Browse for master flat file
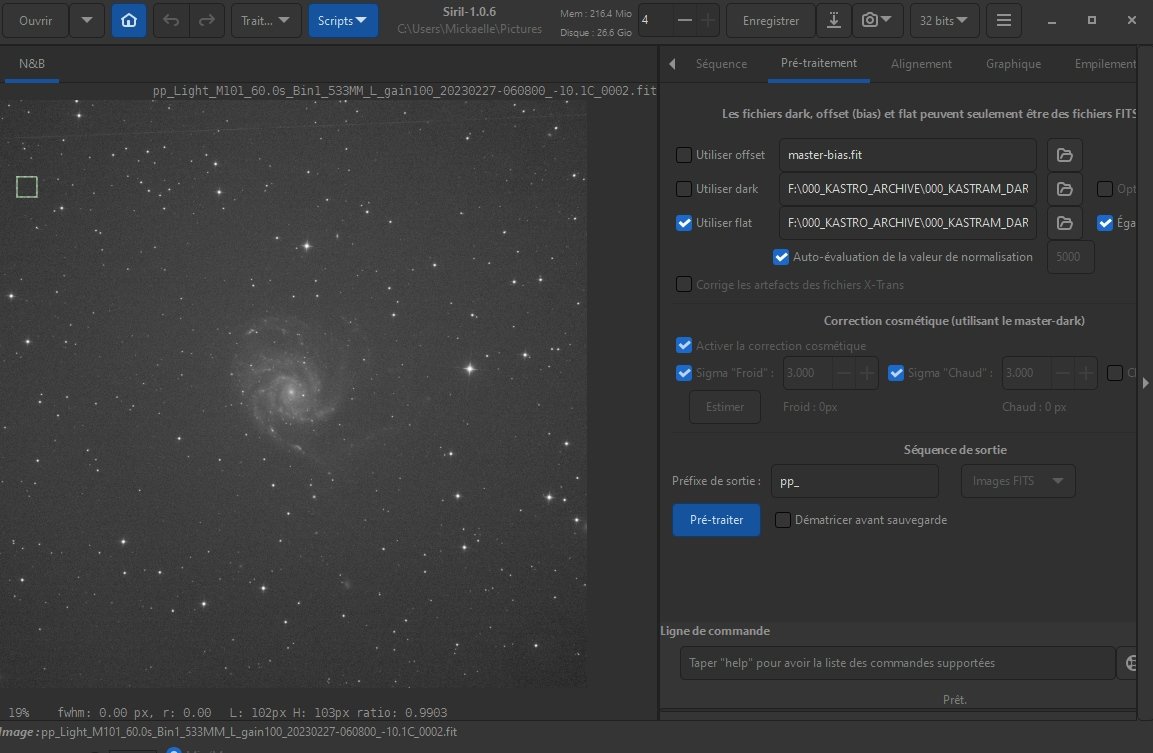 [x=1064, y=223]
